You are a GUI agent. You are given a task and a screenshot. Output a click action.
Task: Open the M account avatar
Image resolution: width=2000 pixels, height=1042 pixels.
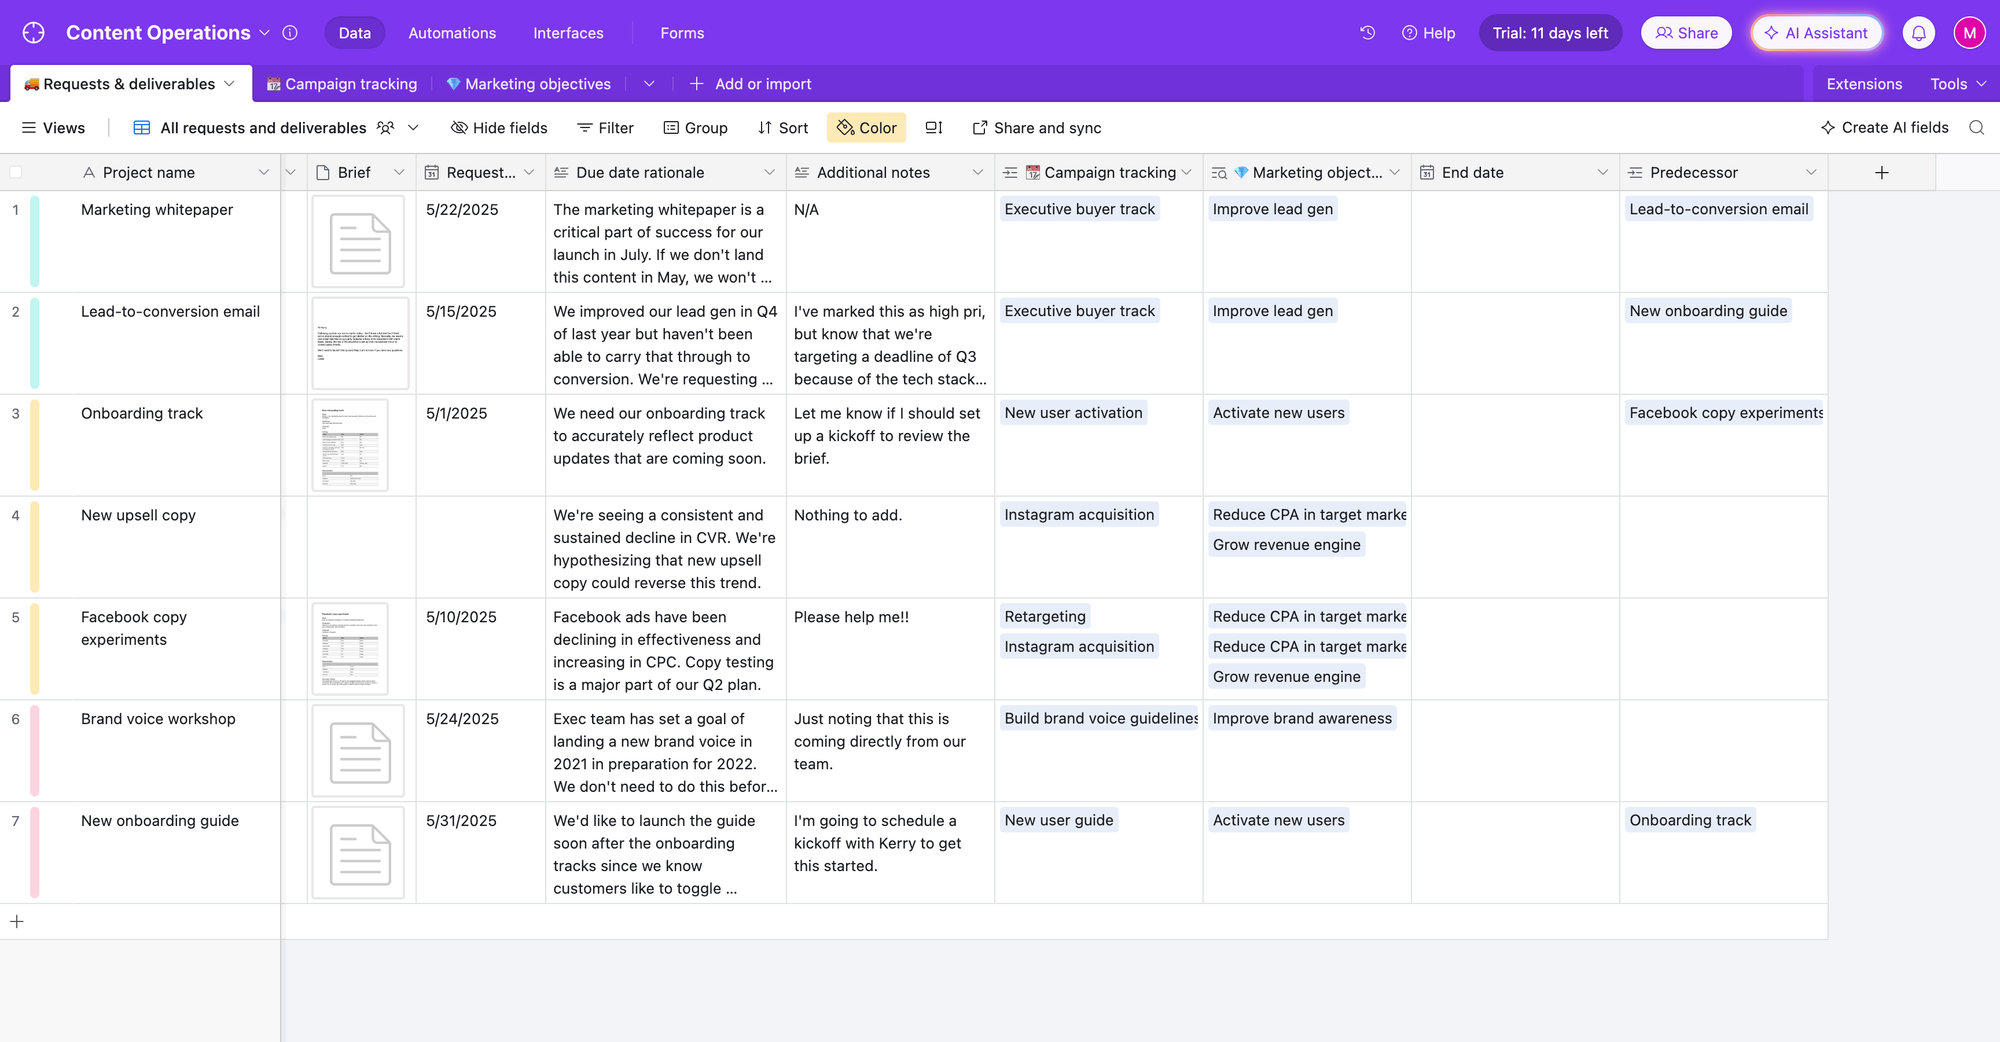pos(1969,33)
